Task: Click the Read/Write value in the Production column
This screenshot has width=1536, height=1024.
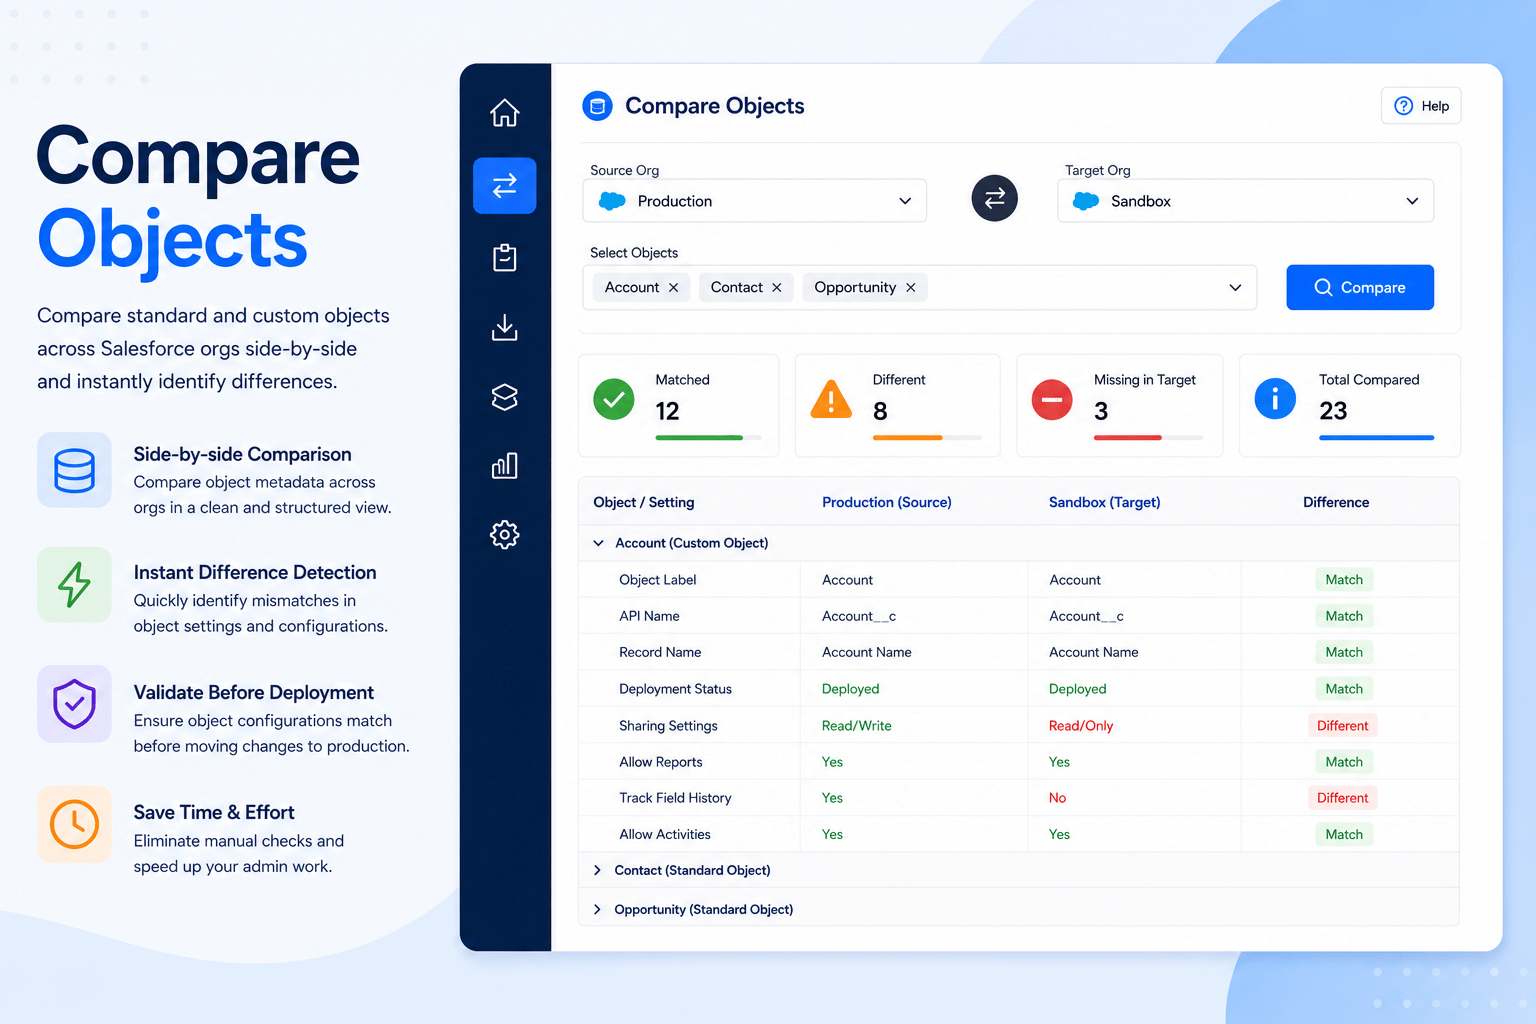Action: click(x=856, y=726)
